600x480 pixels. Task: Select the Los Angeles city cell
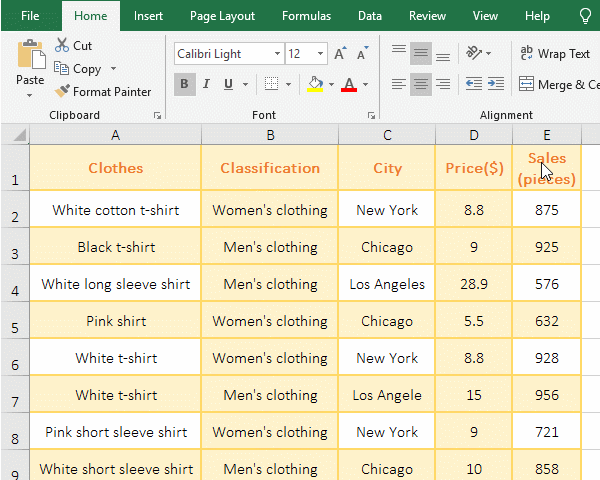pos(387,284)
